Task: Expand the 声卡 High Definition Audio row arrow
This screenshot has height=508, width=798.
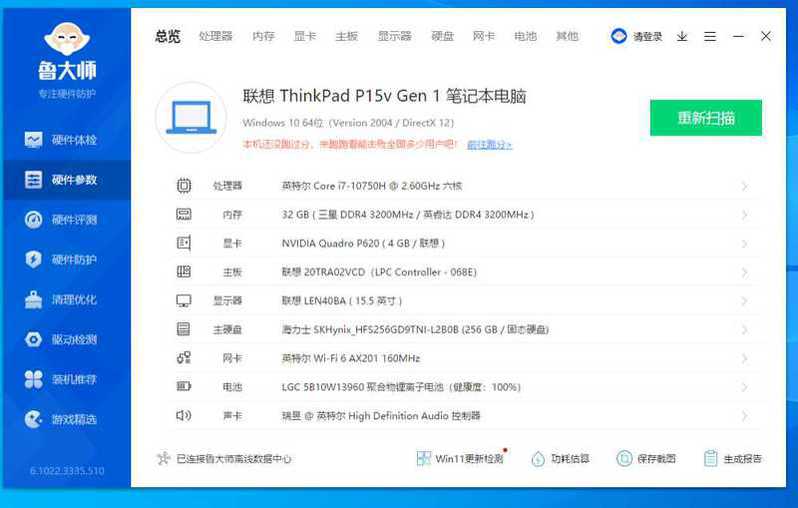Action: (x=745, y=416)
